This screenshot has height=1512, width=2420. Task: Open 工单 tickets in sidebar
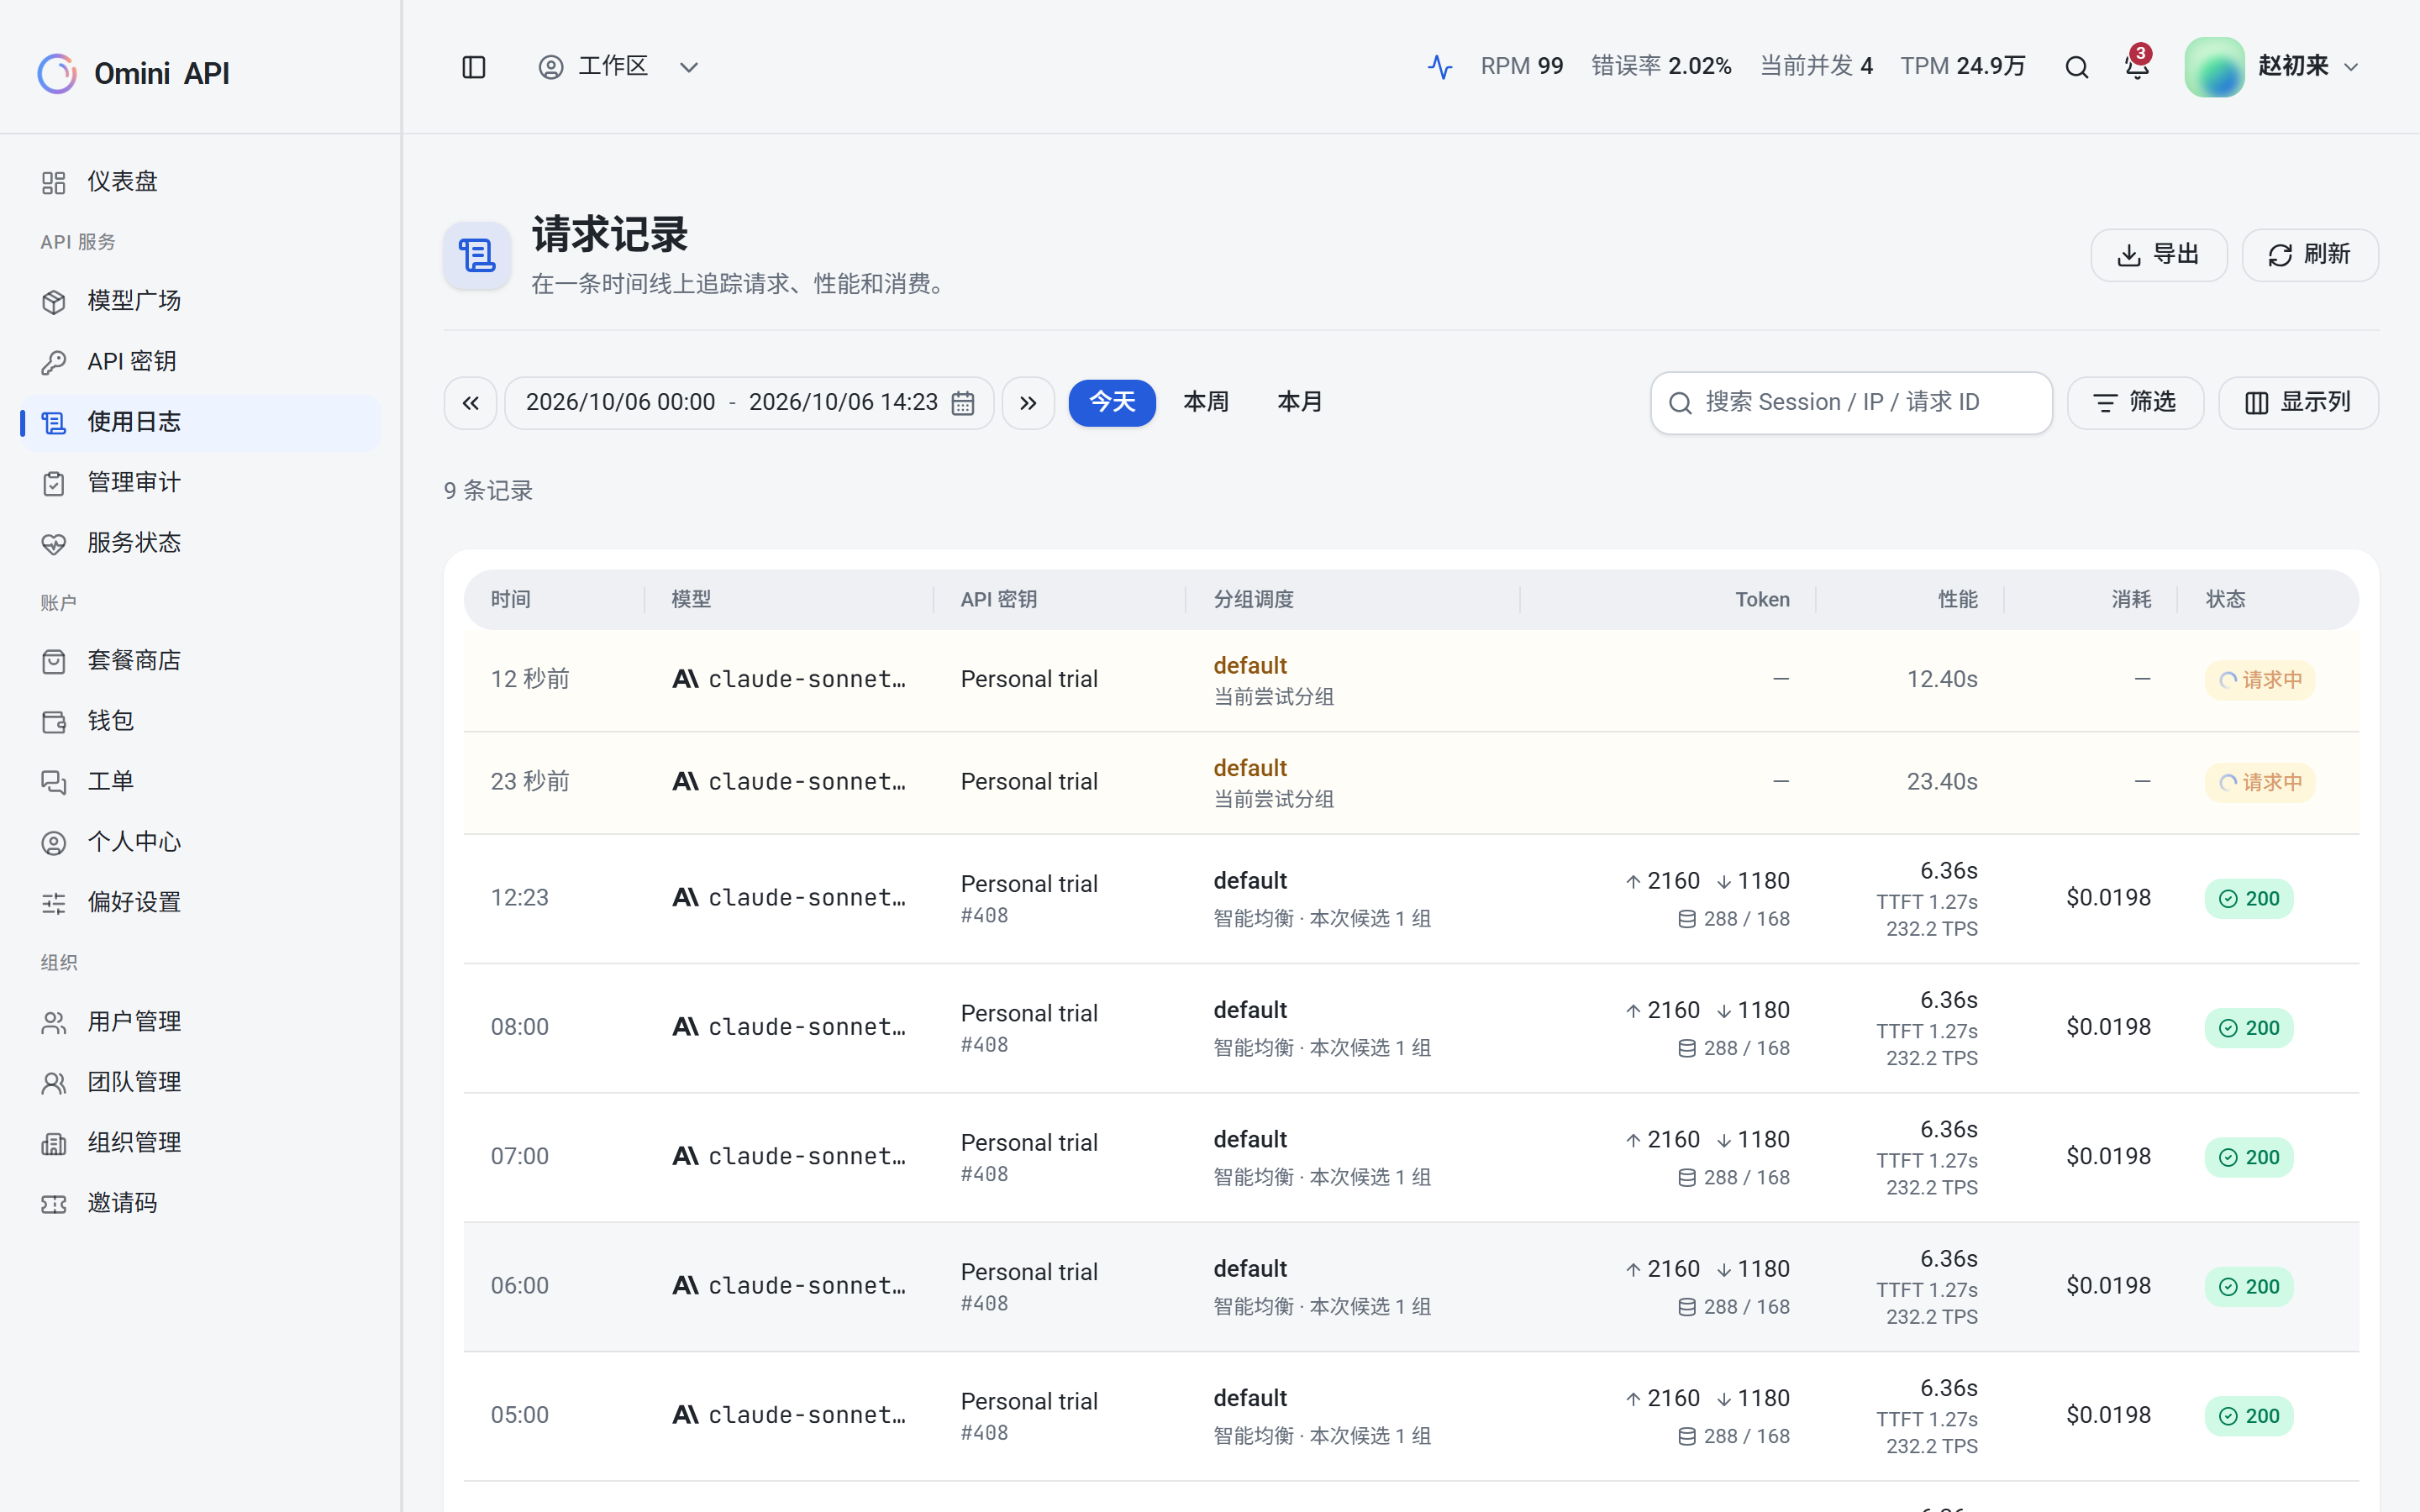tap(200, 782)
